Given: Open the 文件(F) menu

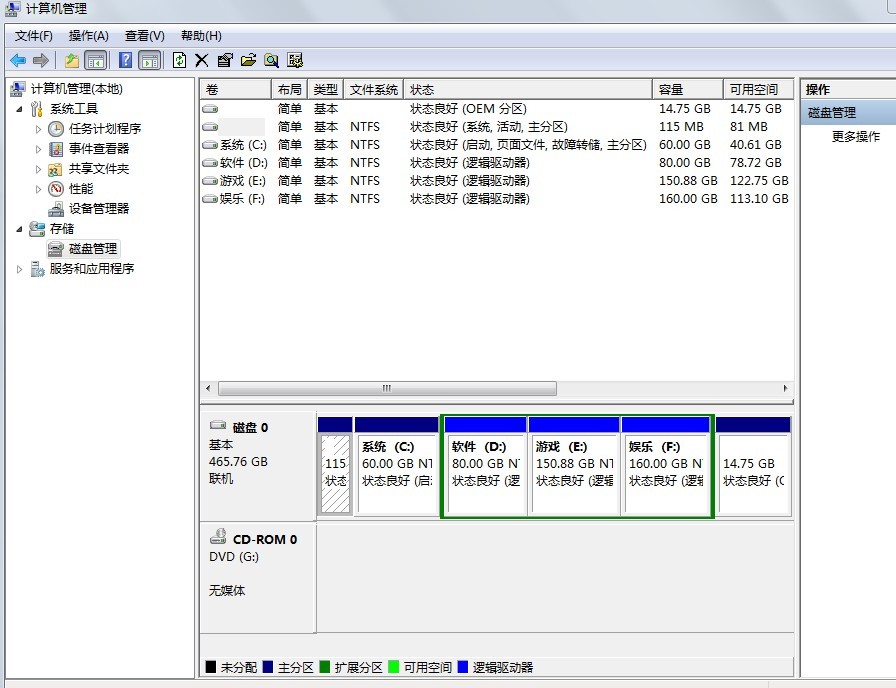Looking at the screenshot, I should click(x=34, y=36).
